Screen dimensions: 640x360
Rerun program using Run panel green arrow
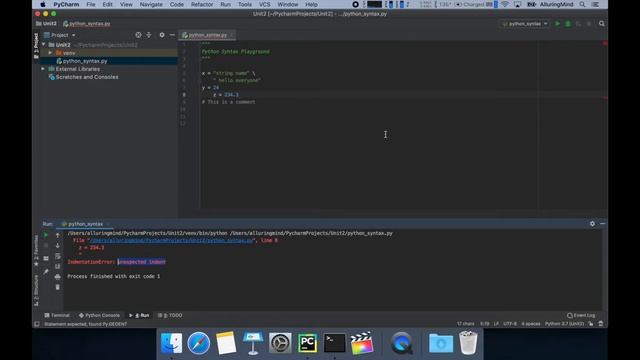(46, 235)
